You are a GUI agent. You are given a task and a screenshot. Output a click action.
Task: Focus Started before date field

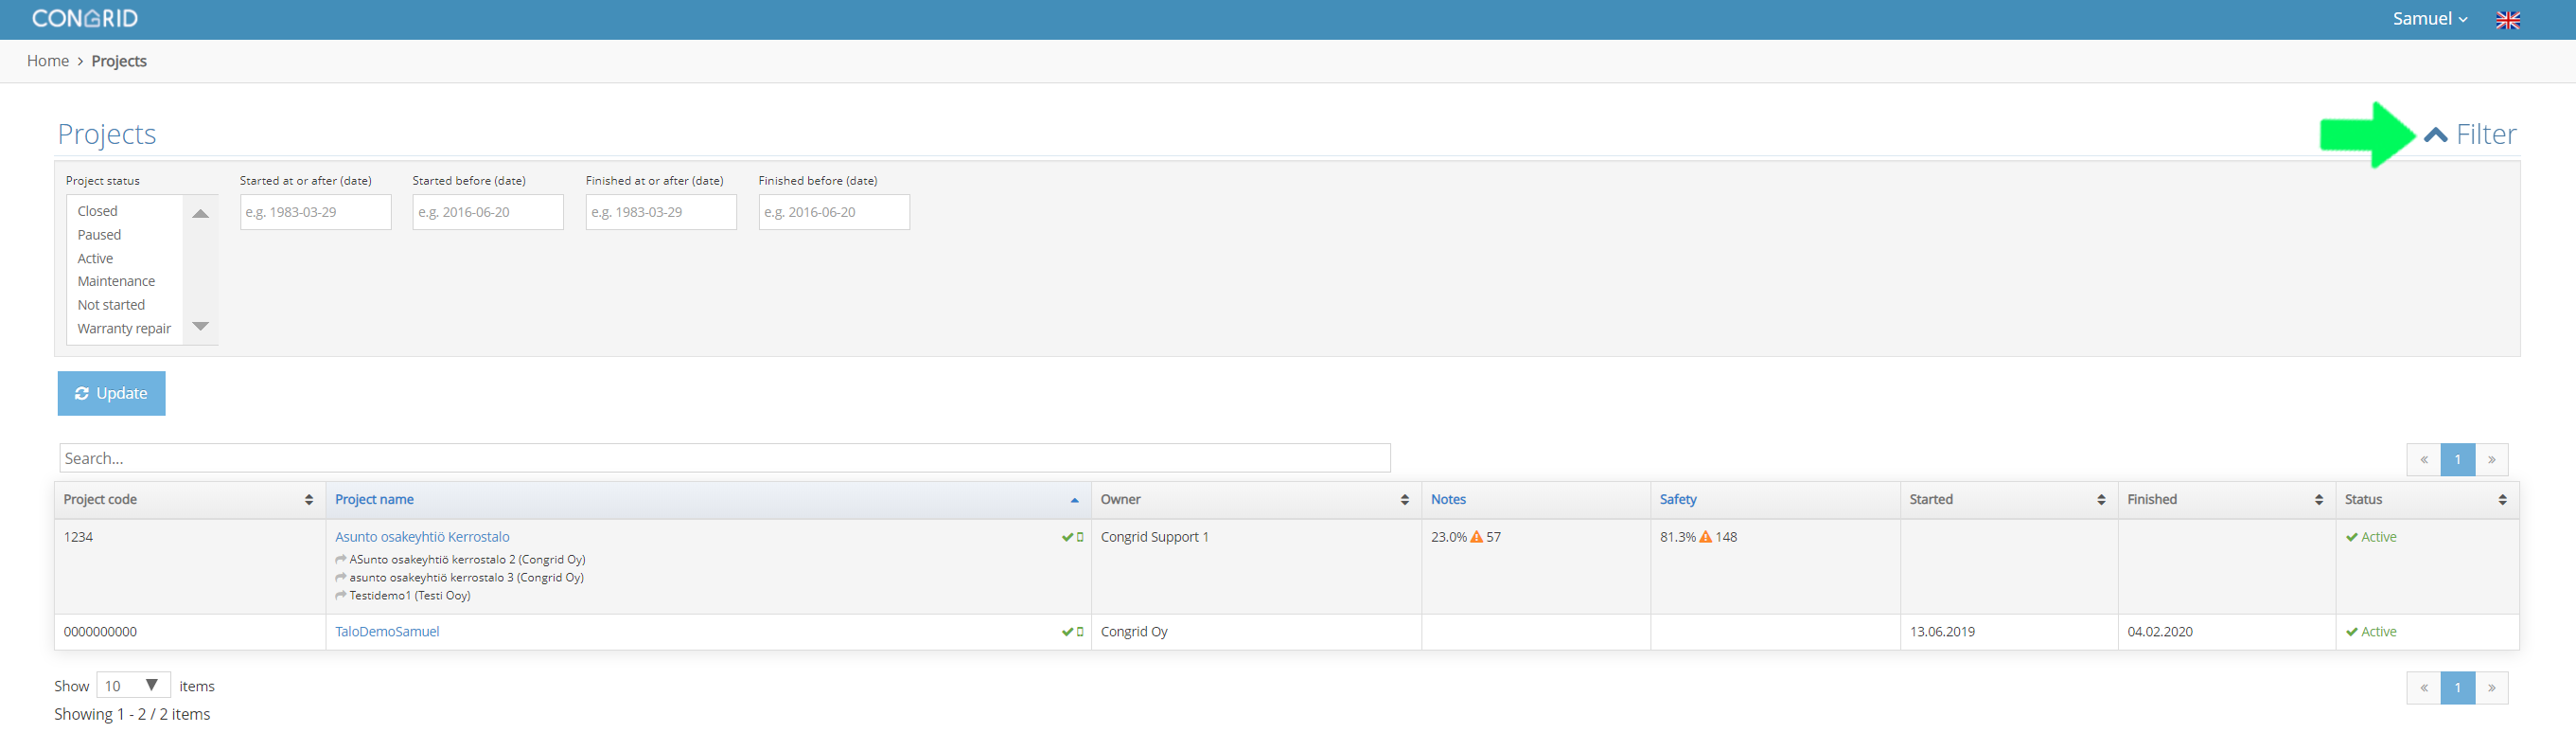click(488, 212)
